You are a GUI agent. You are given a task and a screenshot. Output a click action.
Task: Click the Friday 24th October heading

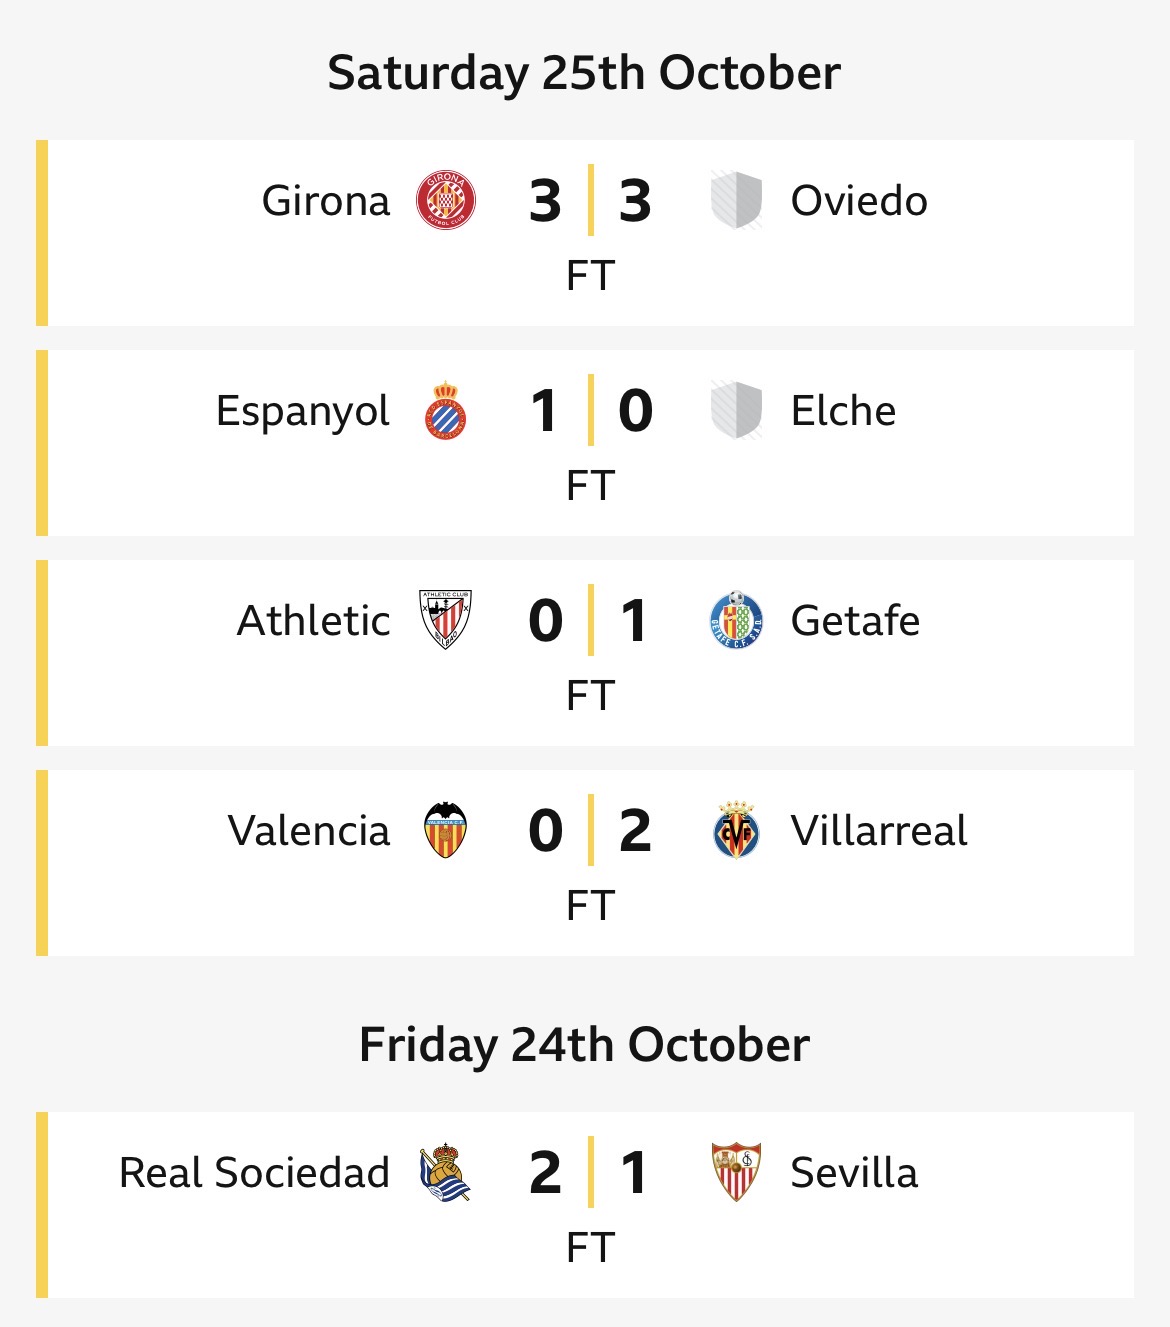click(584, 1045)
